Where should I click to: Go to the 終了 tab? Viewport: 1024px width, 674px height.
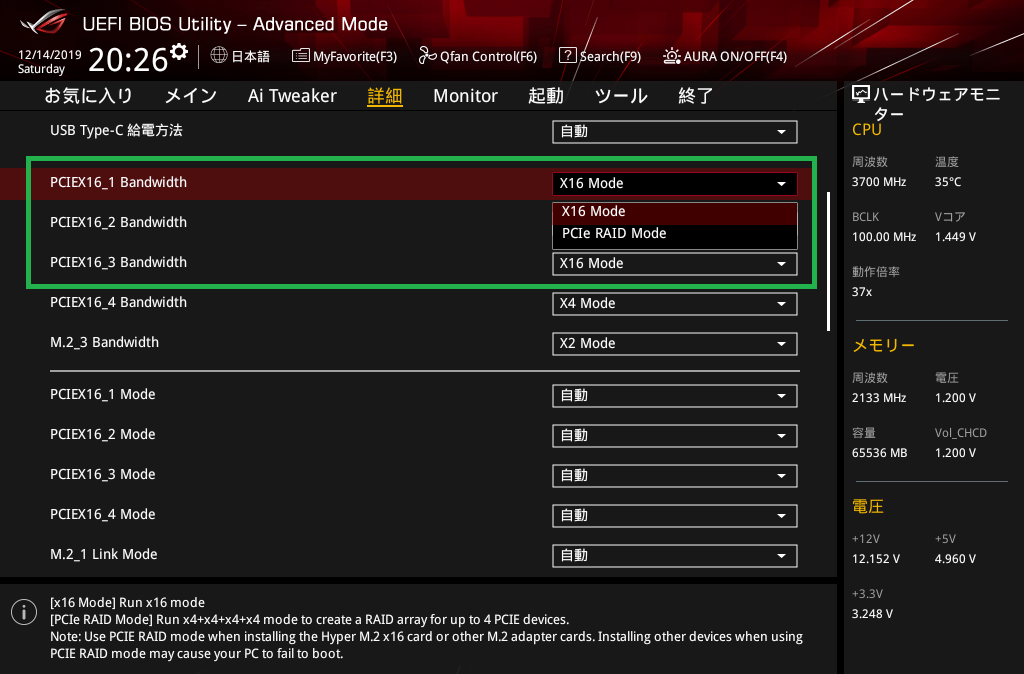click(x=696, y=96)
